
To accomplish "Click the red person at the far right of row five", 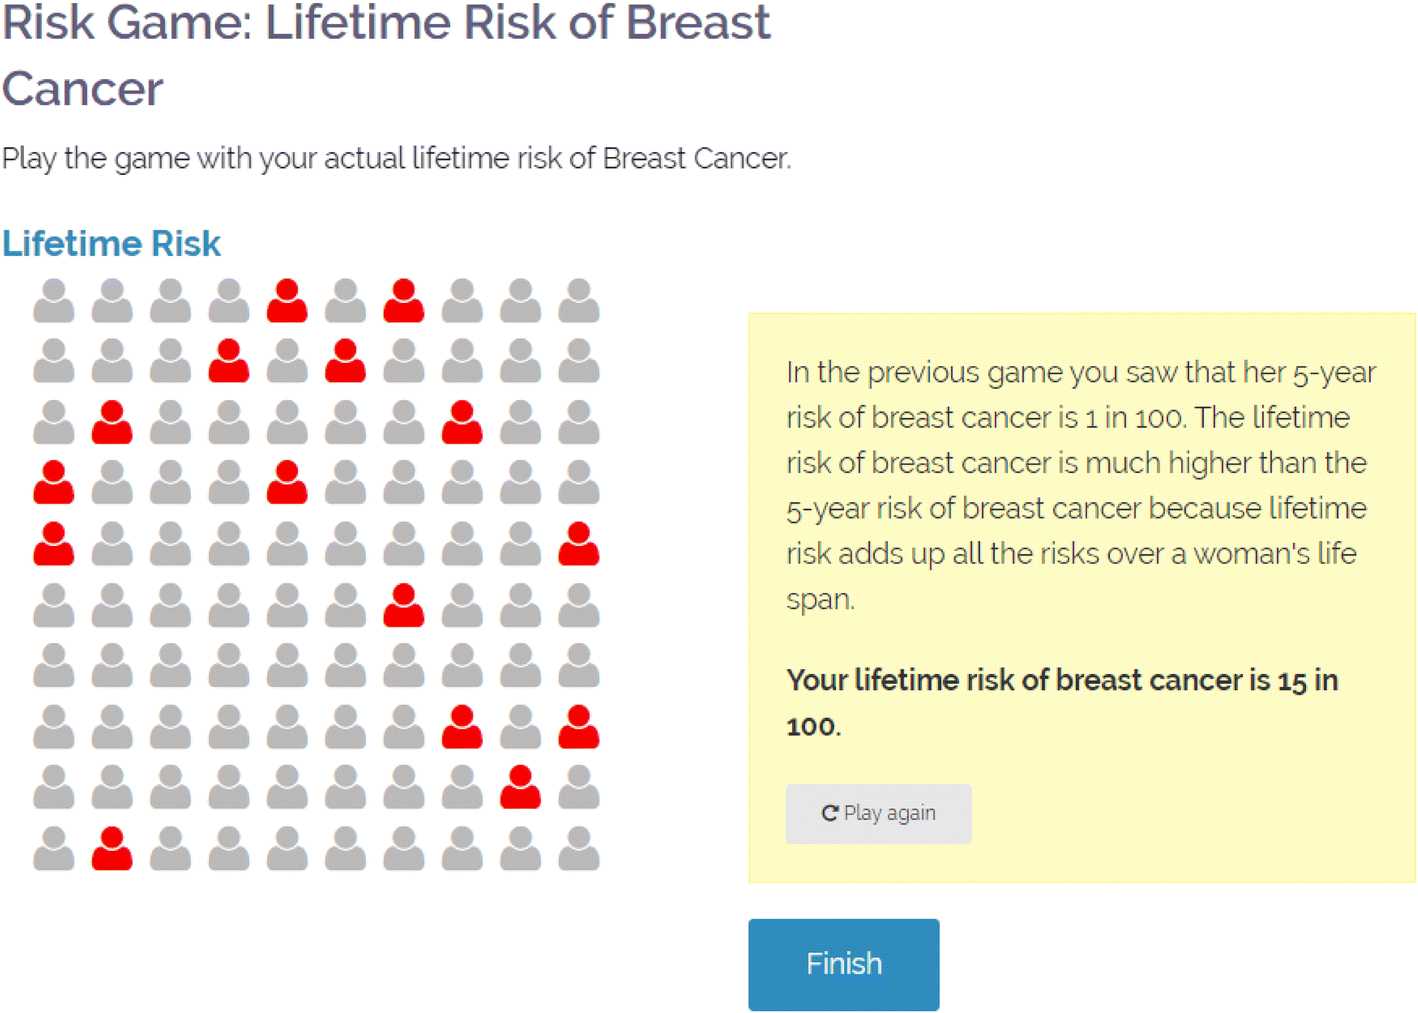I will 578,544.
